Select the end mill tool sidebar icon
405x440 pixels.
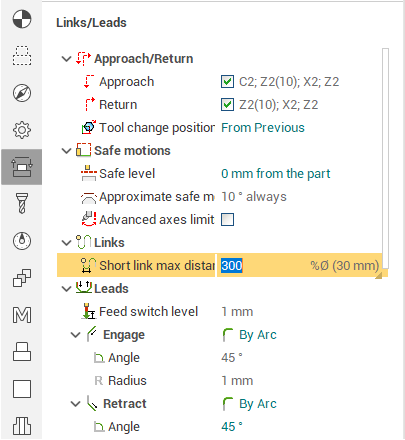(22, 203)
